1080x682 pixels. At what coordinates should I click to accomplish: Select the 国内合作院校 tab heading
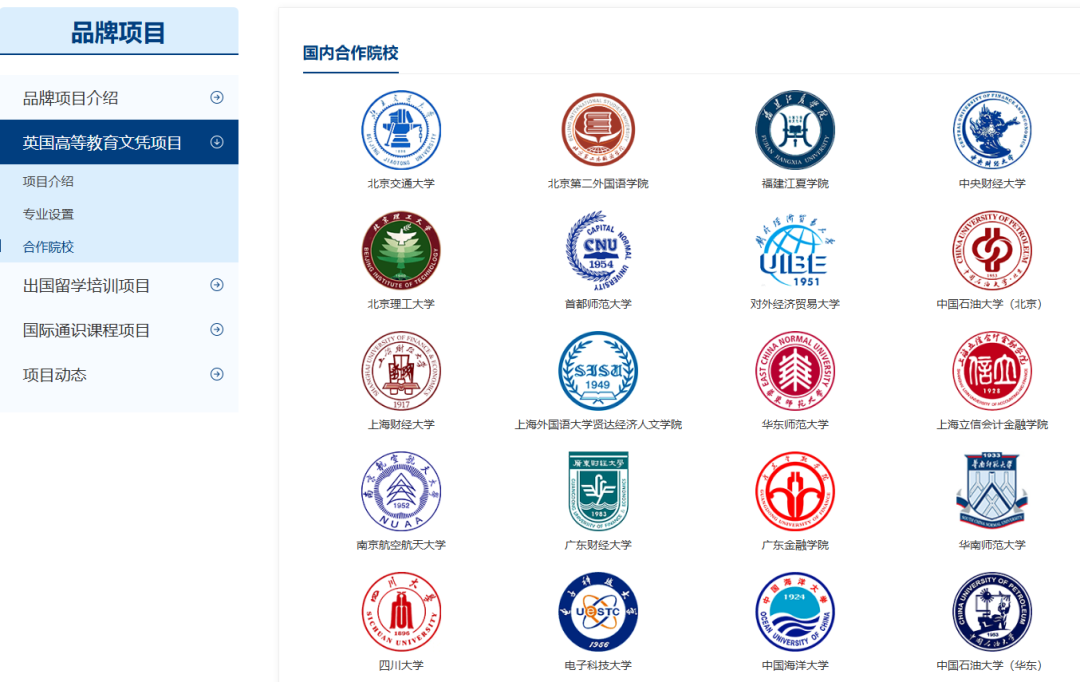coord(351,53)
